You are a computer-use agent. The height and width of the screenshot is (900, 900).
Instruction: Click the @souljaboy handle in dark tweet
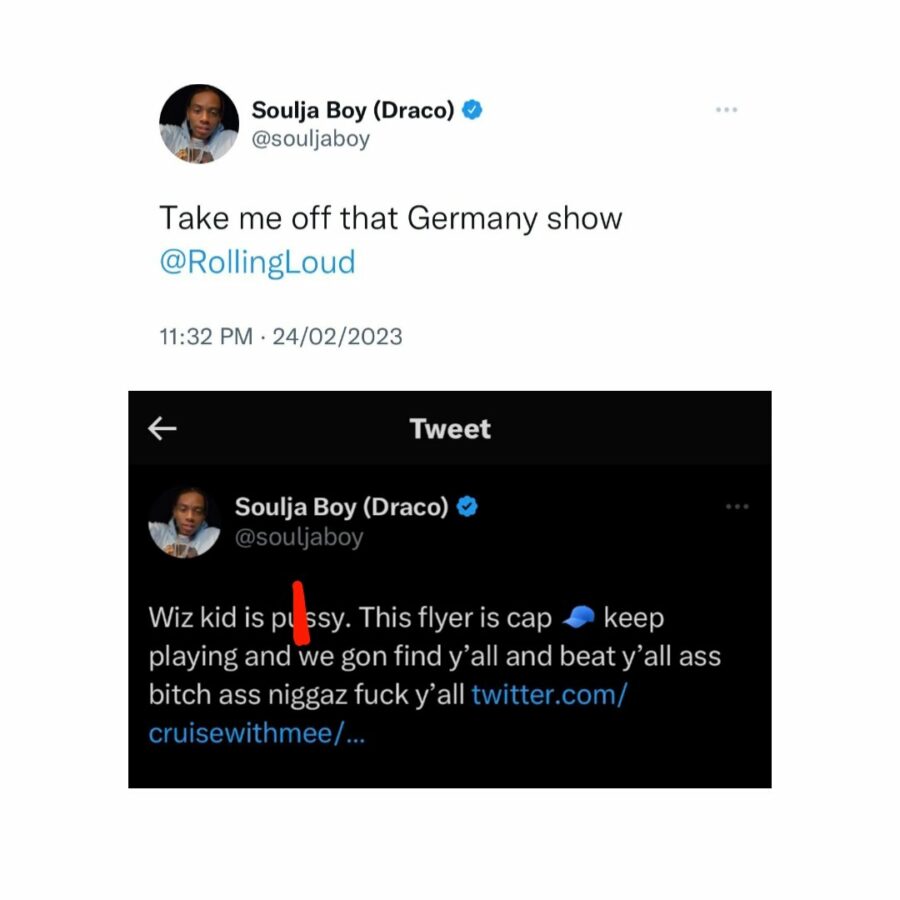pos(299,537)
